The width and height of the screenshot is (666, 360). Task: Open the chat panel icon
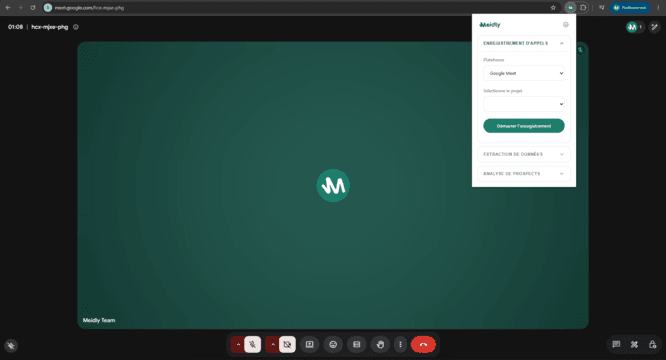616,344
